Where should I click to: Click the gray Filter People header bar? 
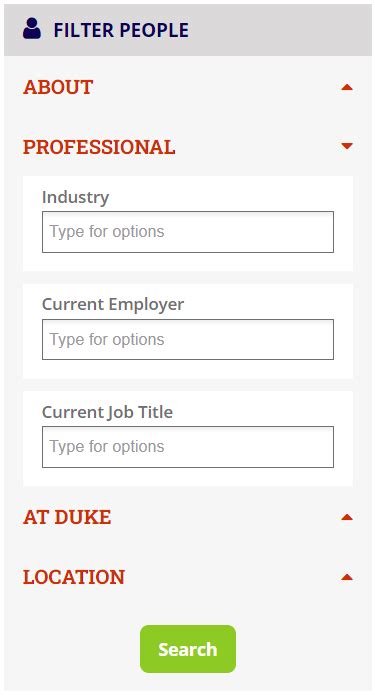click(x=188, y=30)
